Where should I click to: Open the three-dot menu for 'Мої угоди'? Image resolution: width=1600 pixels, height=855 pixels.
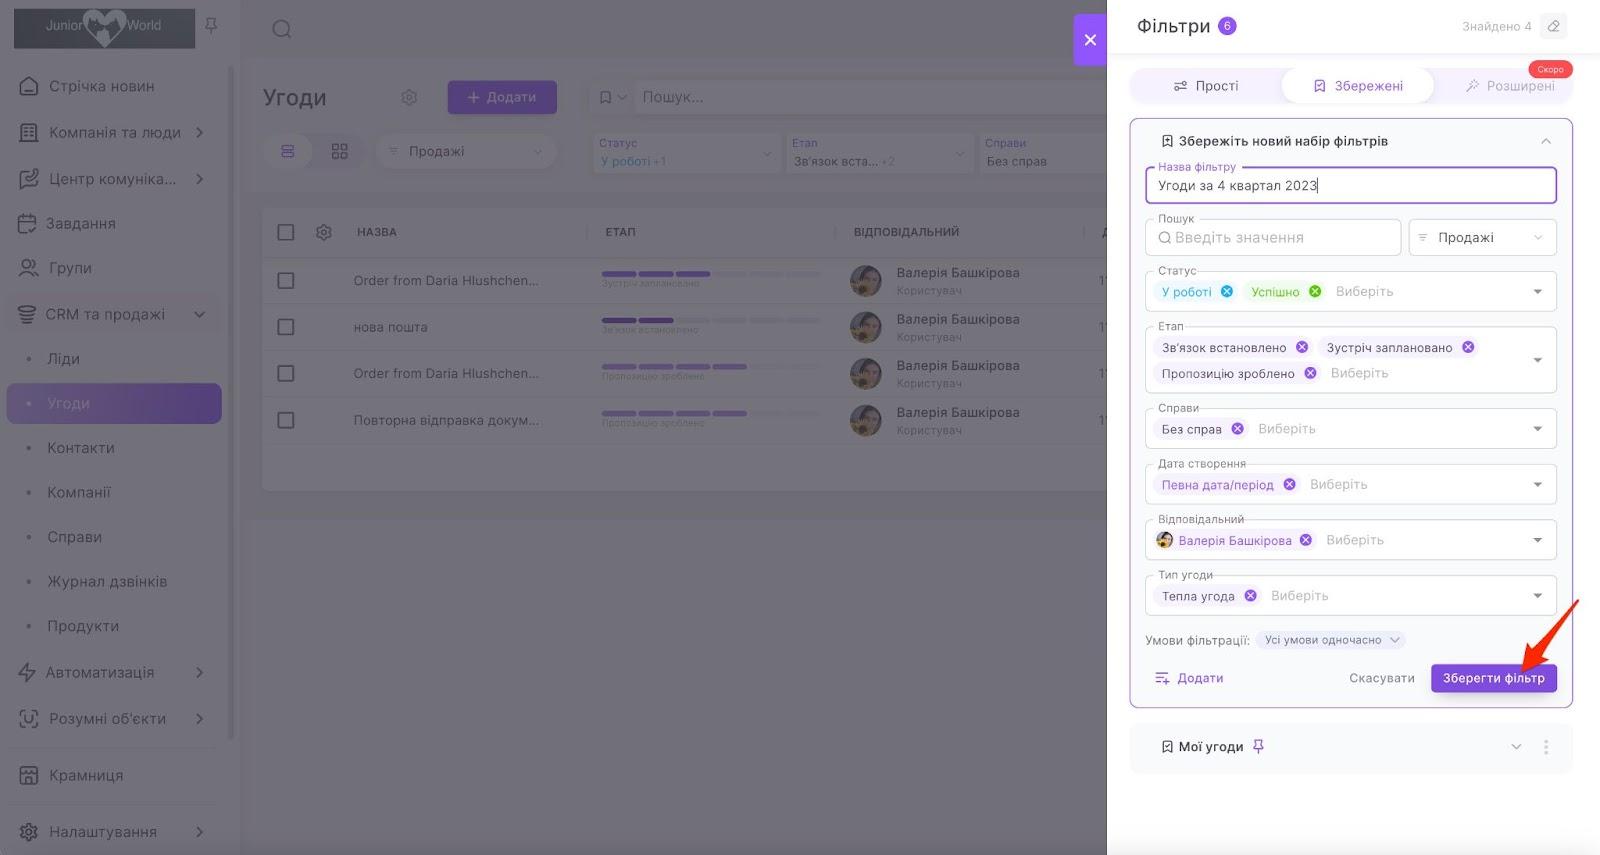[x=1546, y=747]
